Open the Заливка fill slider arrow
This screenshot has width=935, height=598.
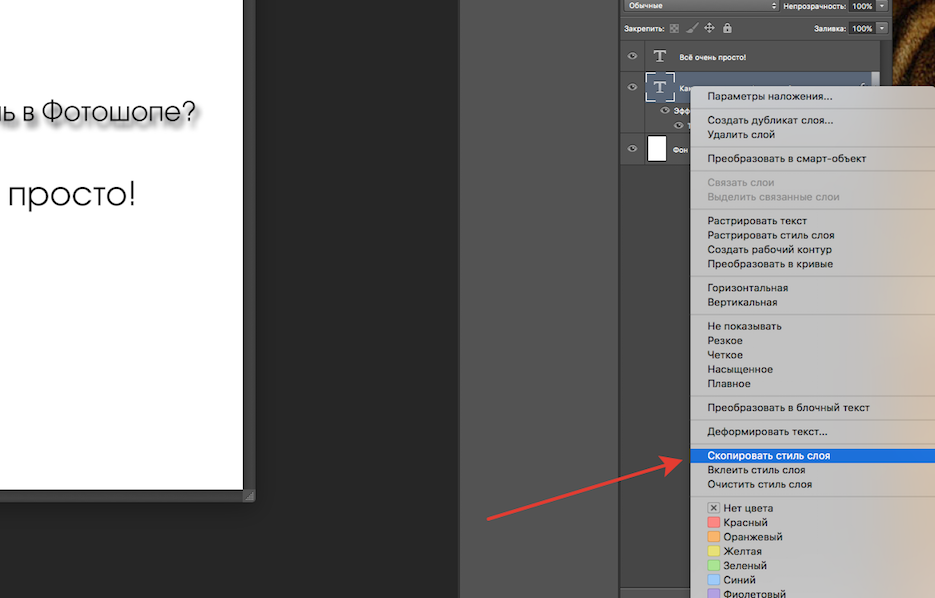pos(882,28)
